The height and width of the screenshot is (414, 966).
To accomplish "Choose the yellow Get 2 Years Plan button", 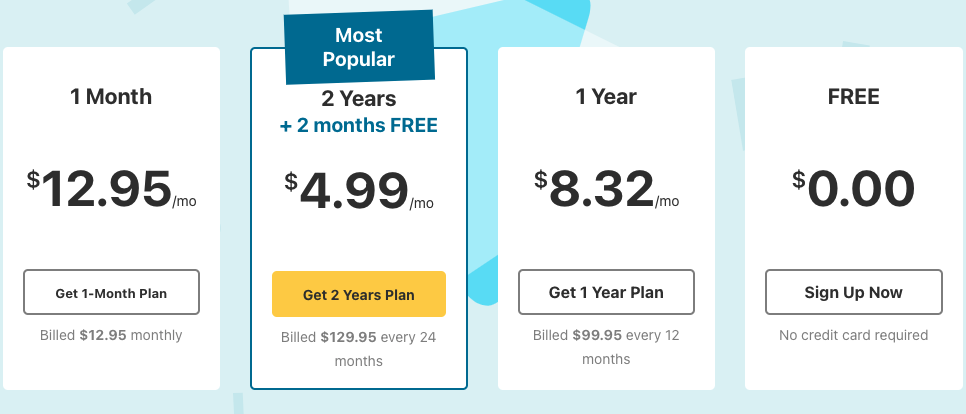I will (x=359, y=294).
